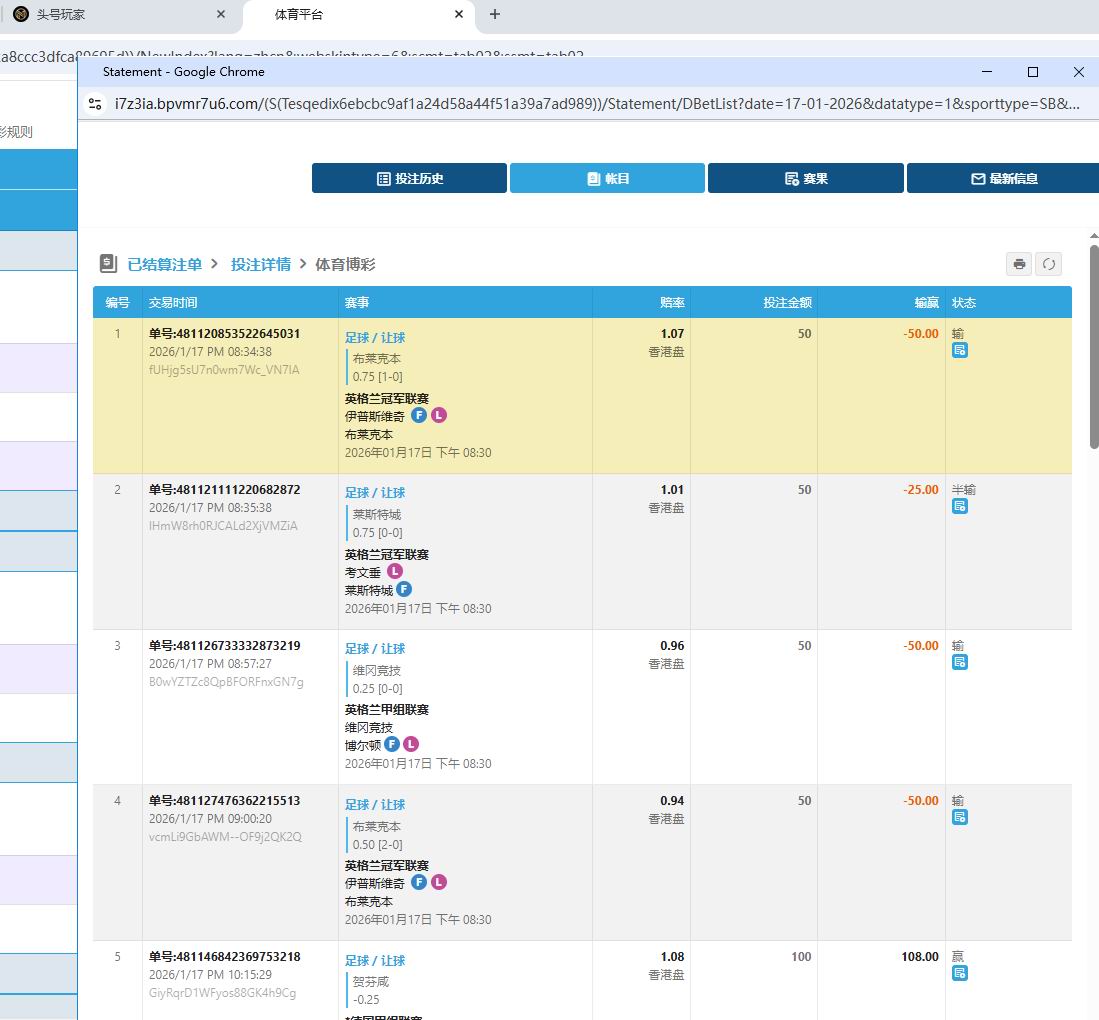Open the 赛果 results tab
The width and height of the screenshot is (1099, 1020).
(805, 178)
